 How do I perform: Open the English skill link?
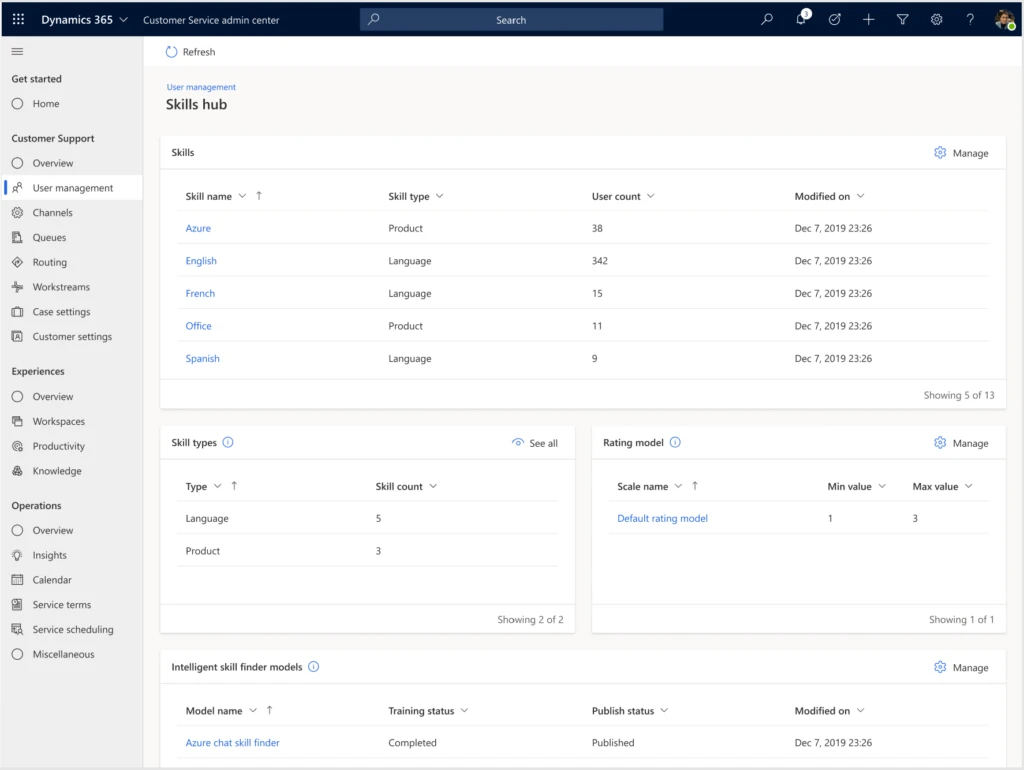[200, 261]
